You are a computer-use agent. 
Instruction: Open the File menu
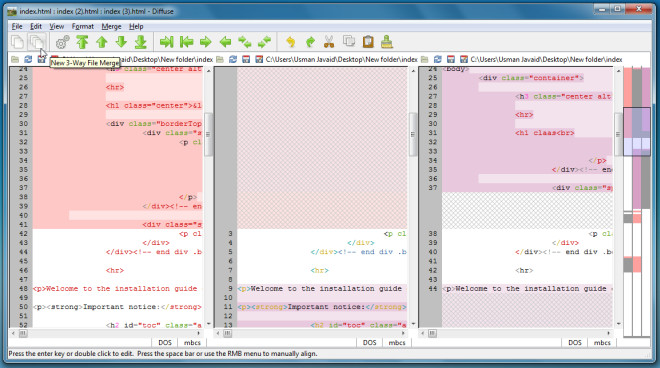[17, 26]
